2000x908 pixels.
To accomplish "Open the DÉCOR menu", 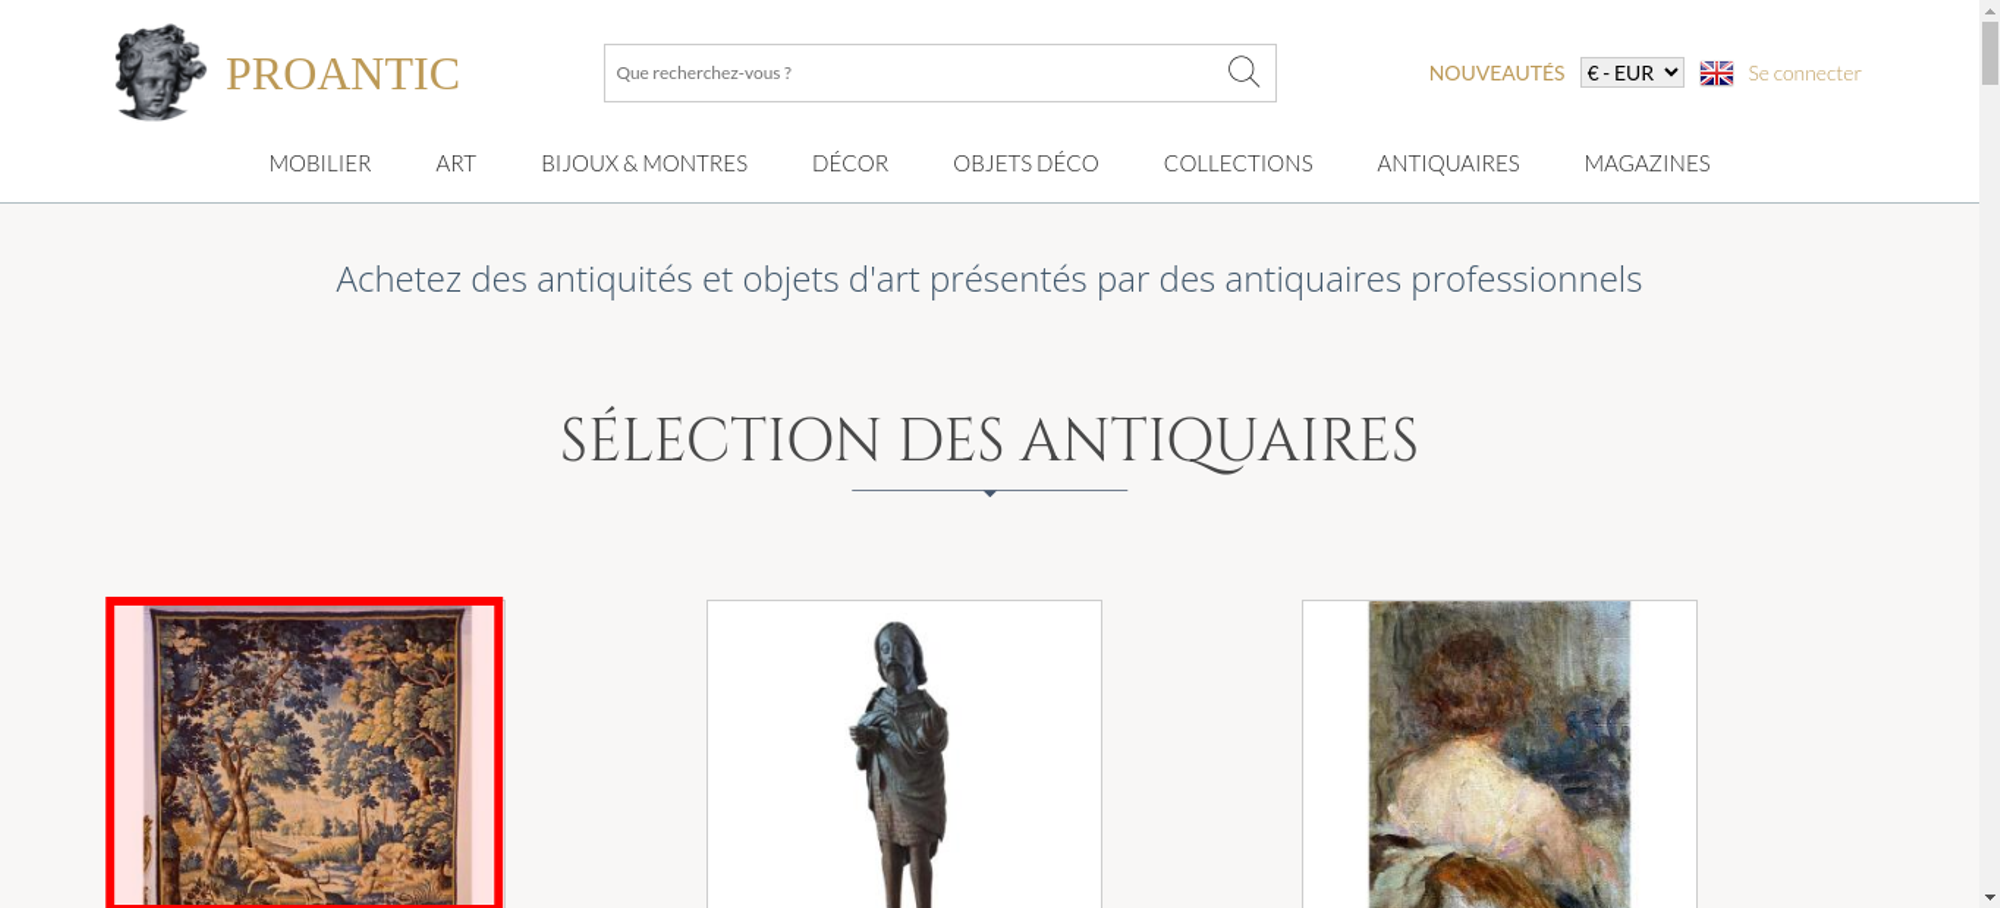I will [x=850, y=163].
